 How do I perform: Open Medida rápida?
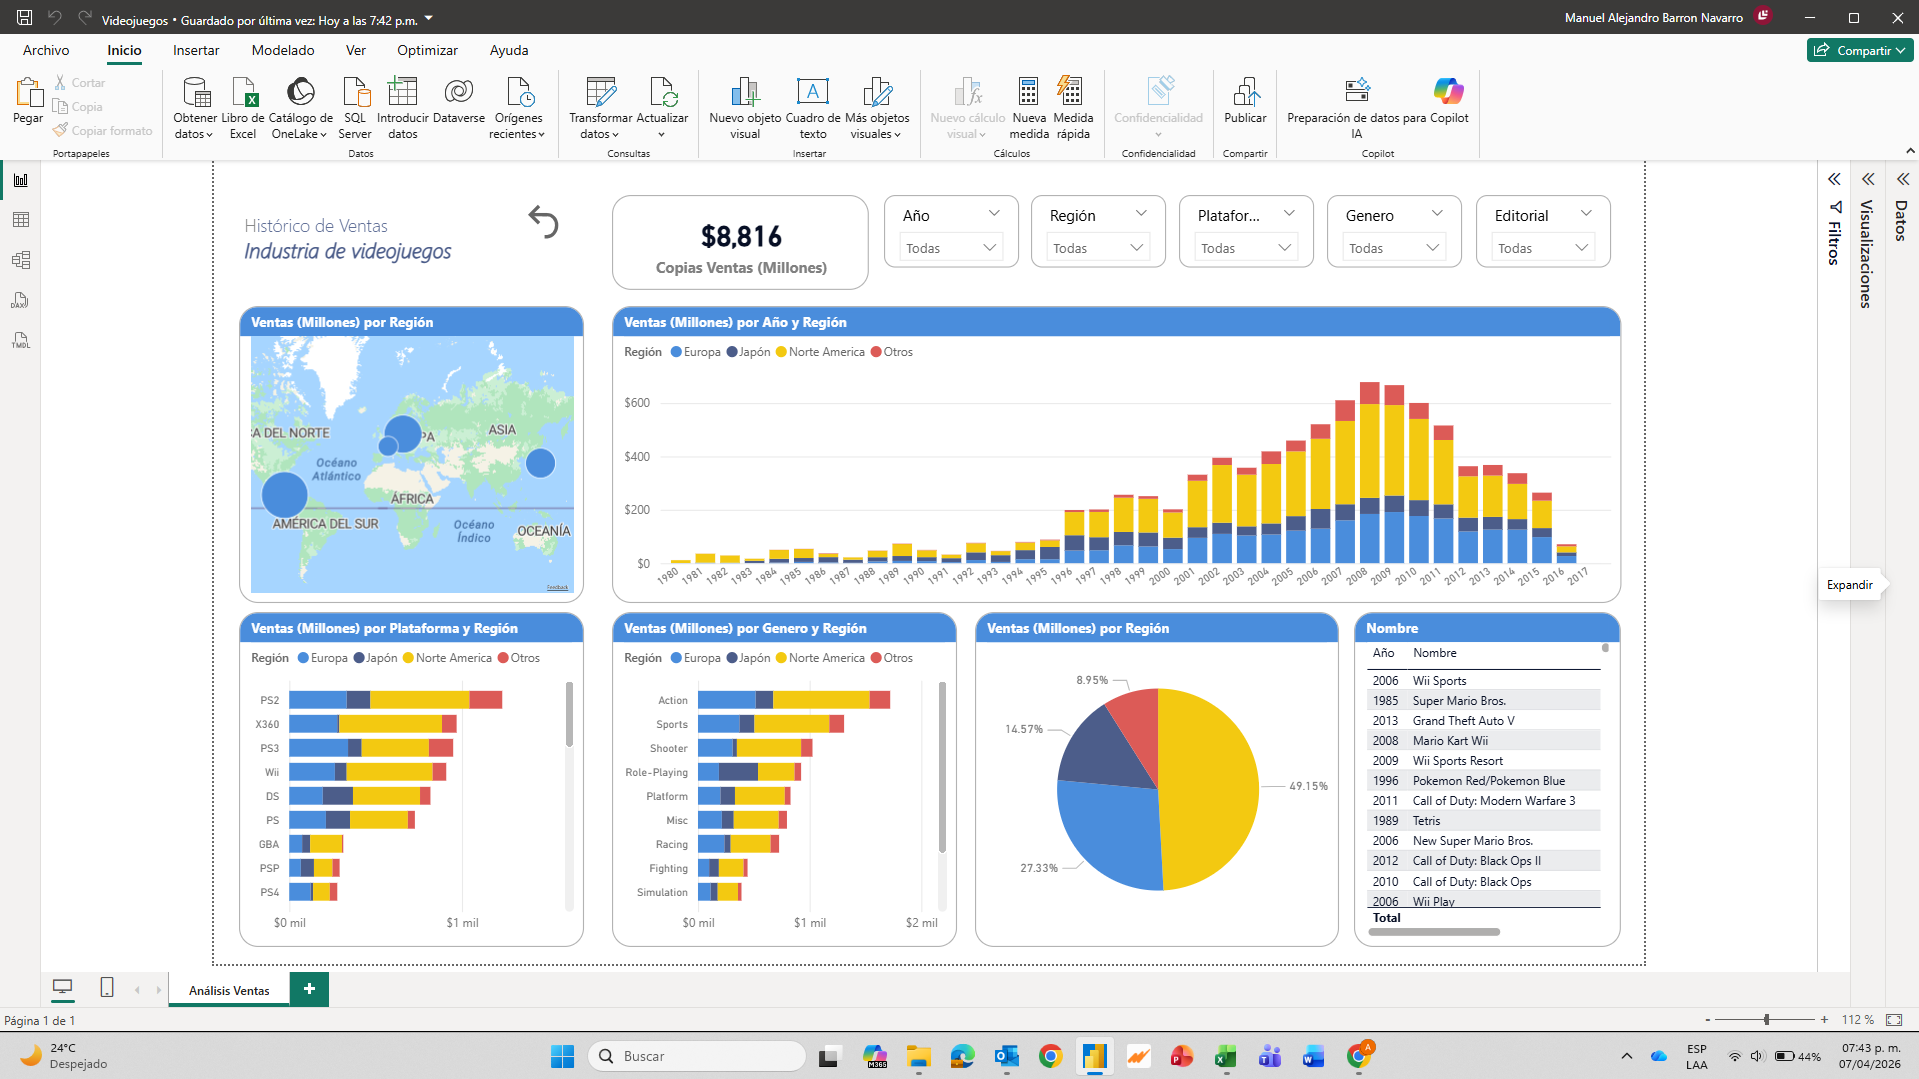(x=1073, y=108)
